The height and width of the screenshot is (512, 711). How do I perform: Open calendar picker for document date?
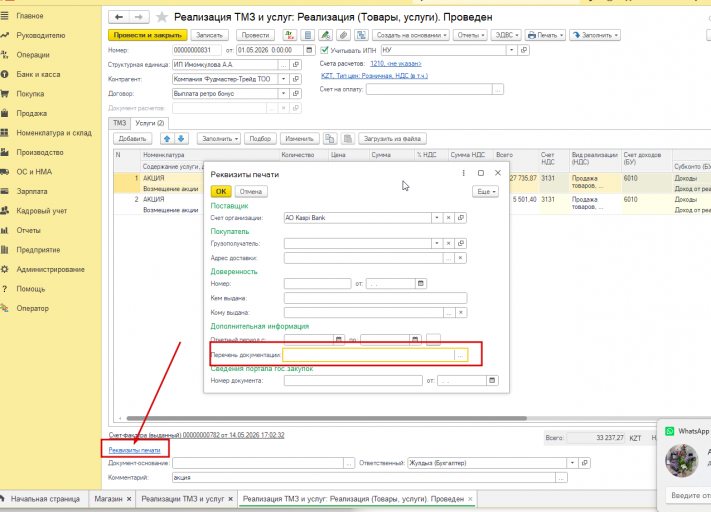pos(309,50)
